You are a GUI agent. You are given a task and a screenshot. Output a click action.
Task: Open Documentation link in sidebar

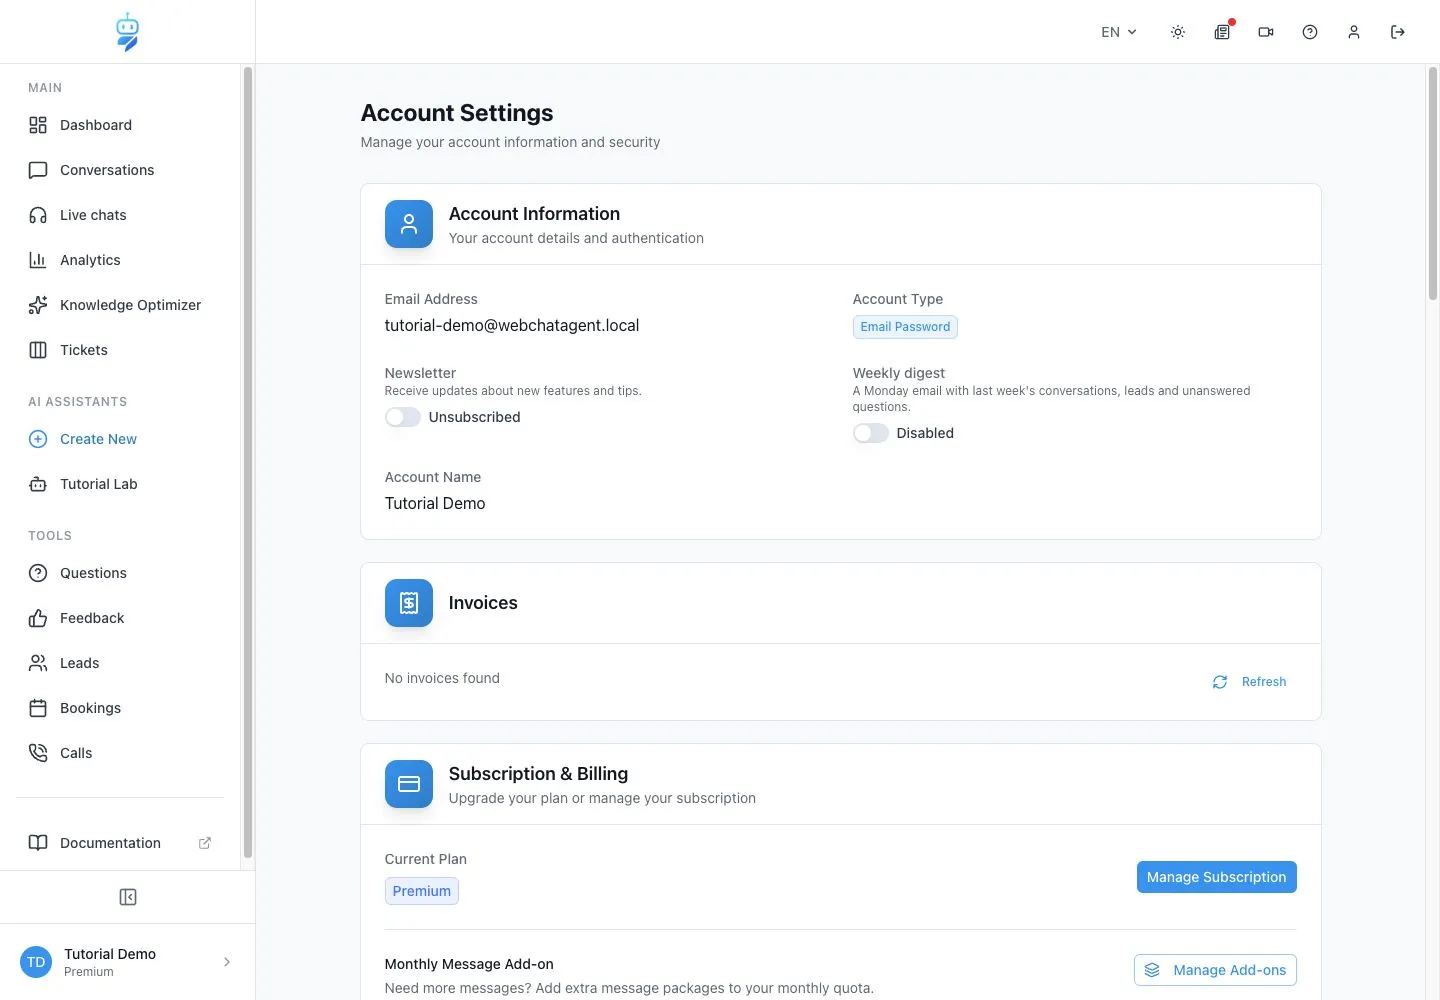coord(120,843)
